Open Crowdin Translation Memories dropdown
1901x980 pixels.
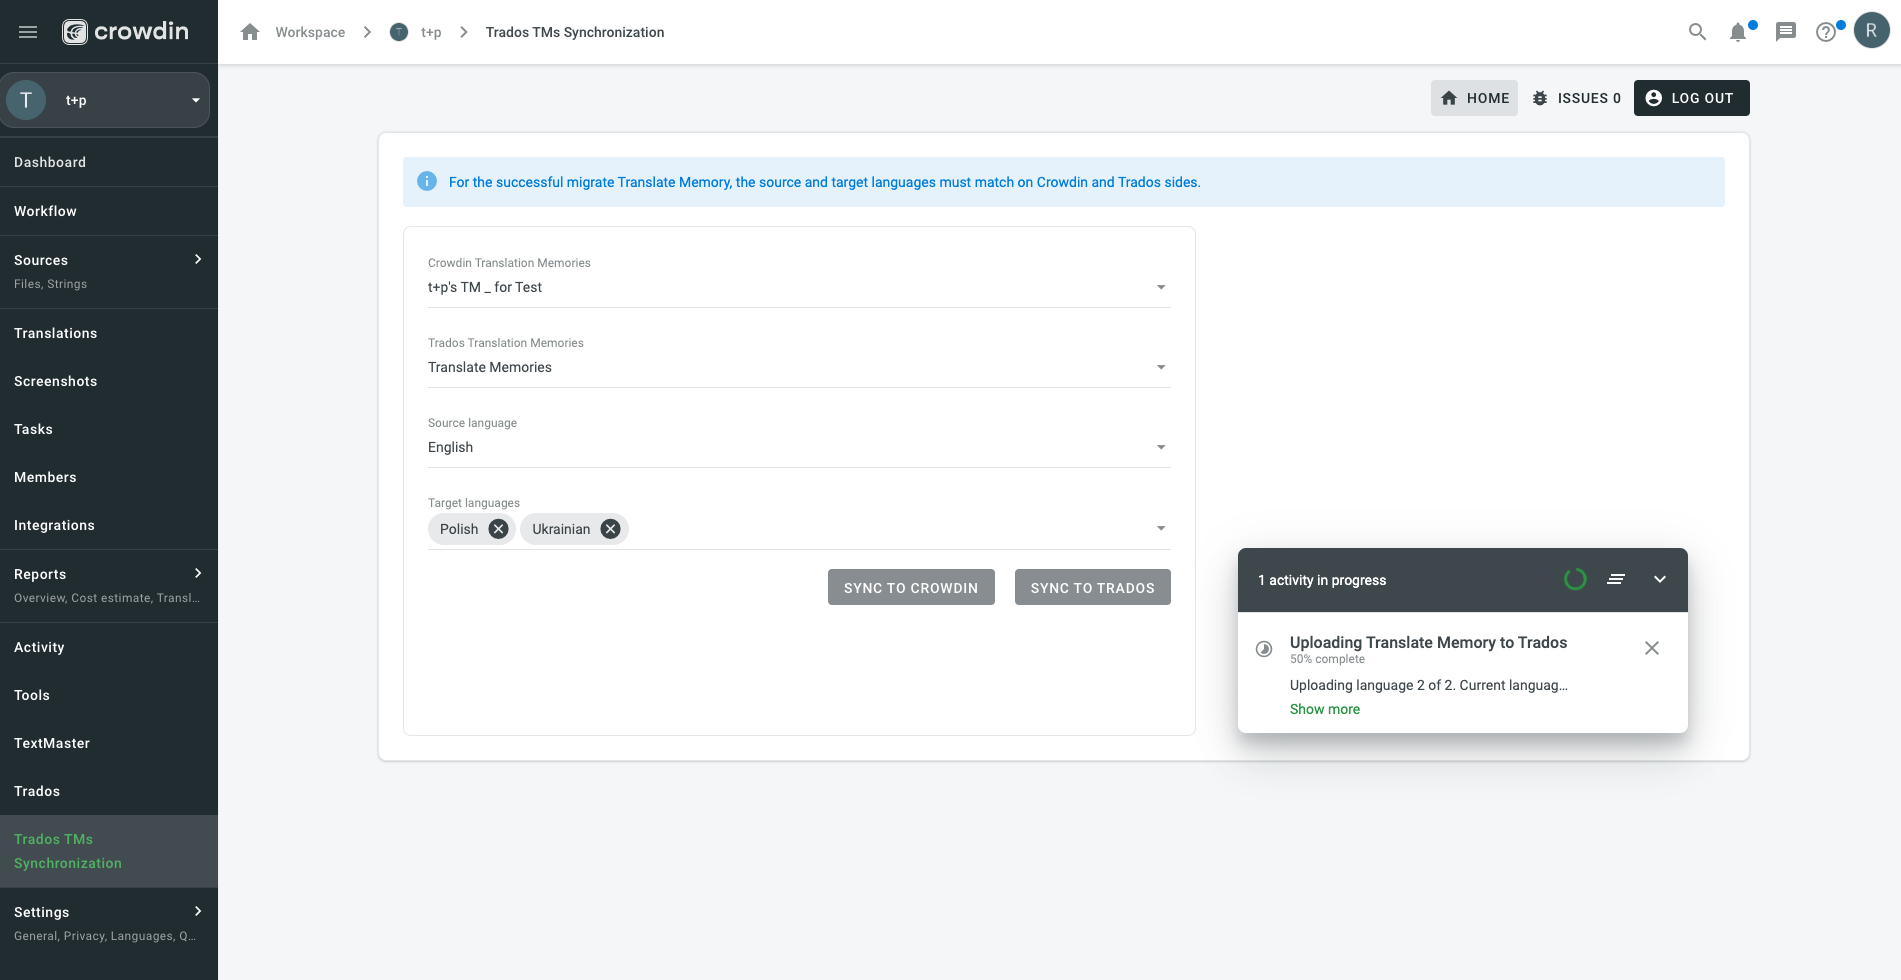[x=799, y=287]
